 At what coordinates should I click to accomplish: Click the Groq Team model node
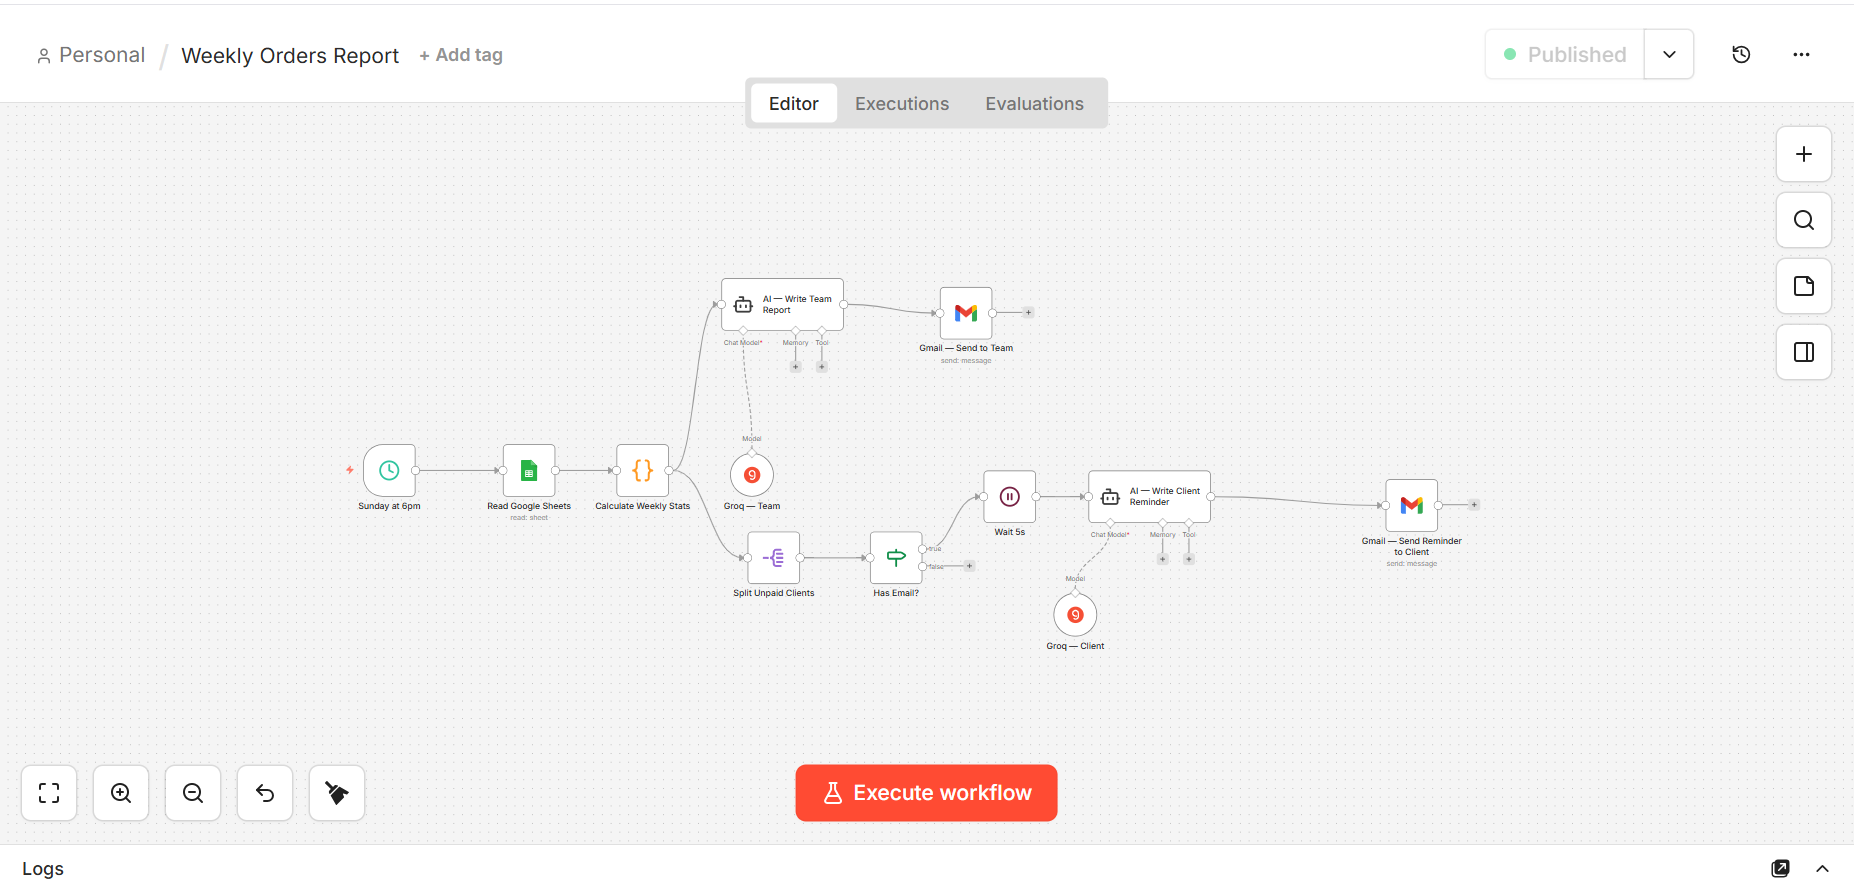[752, 475]
